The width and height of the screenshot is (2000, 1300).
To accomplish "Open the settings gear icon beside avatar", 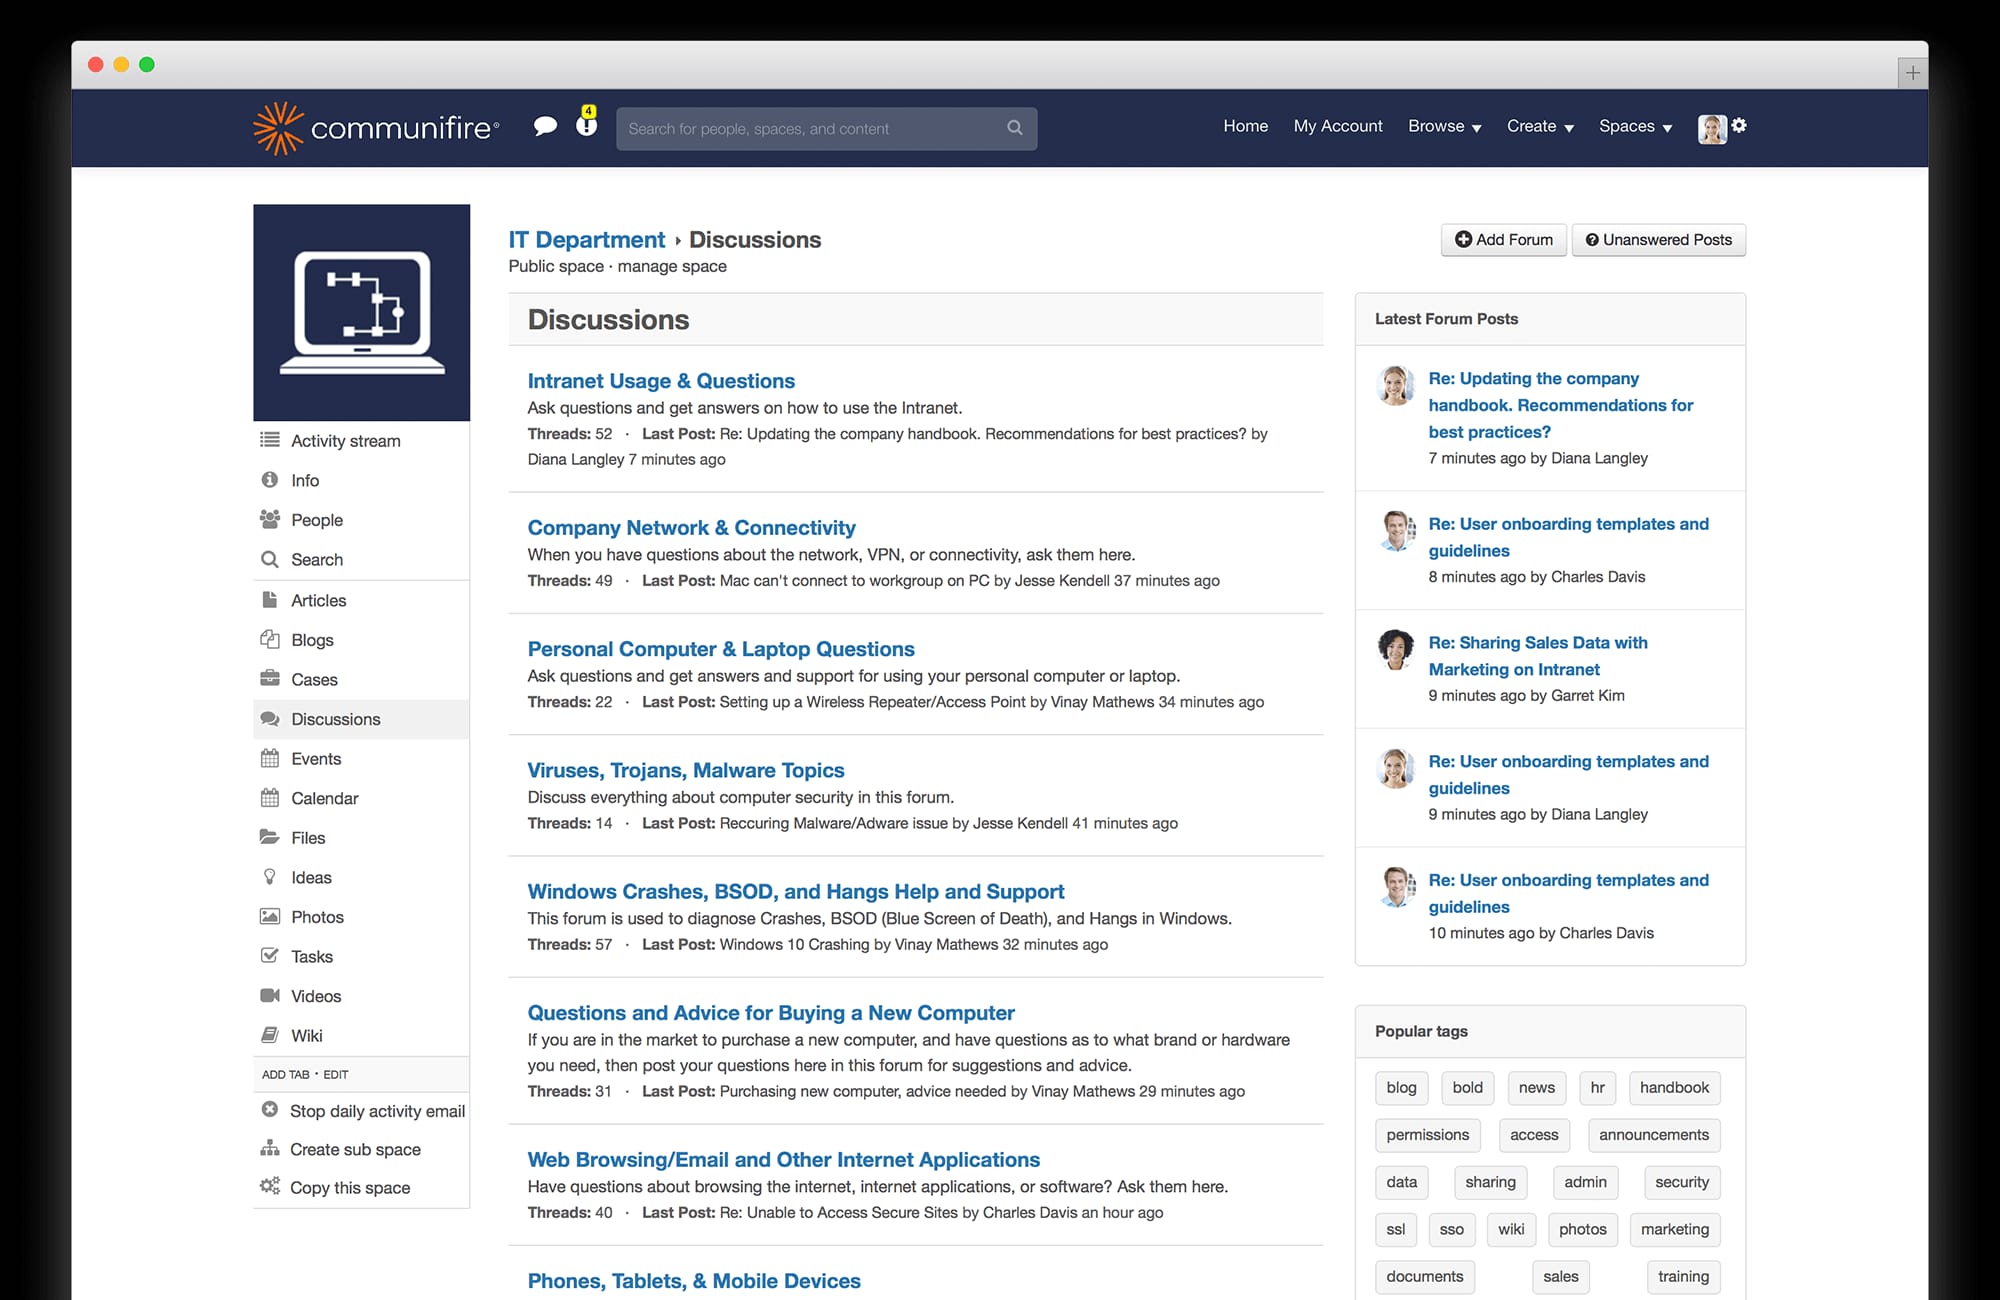I will (x=1739, y=125).
